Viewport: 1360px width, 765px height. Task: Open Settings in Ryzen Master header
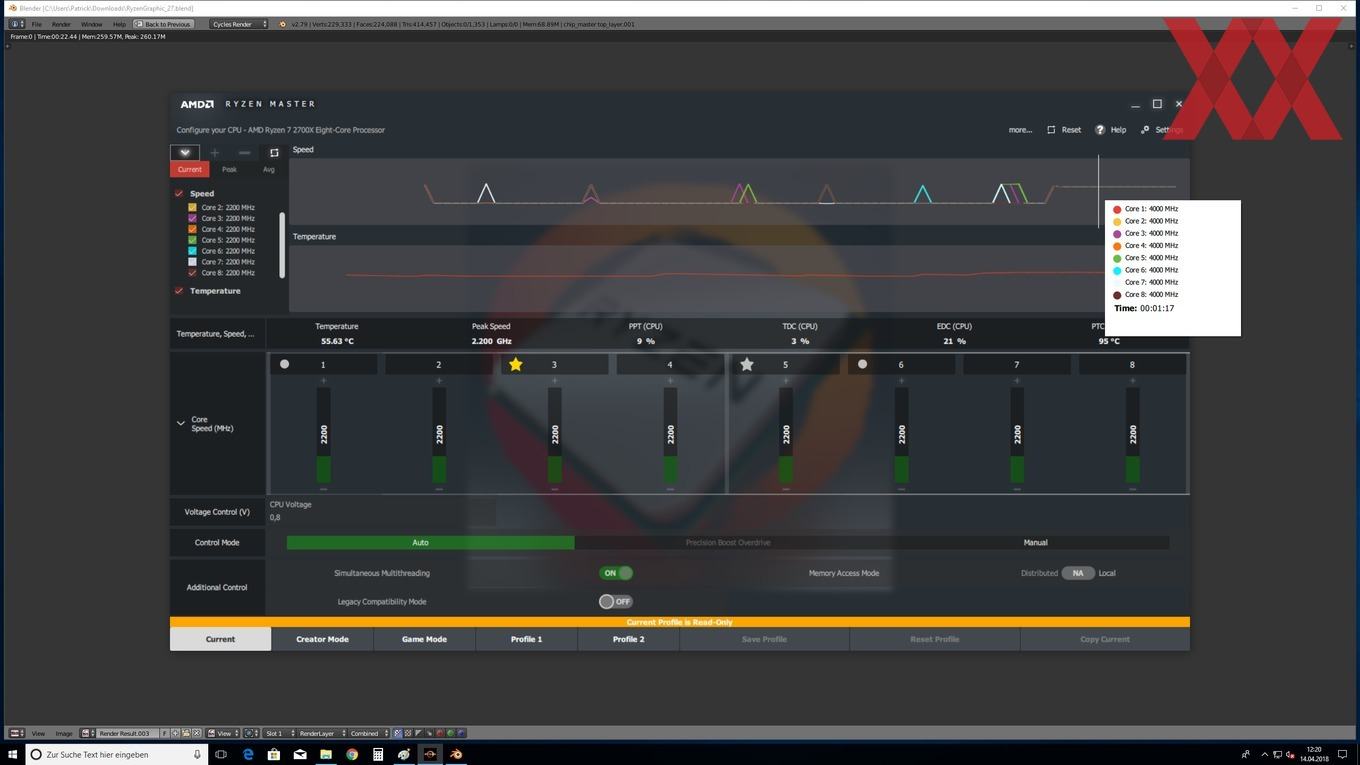(1163, 130)
